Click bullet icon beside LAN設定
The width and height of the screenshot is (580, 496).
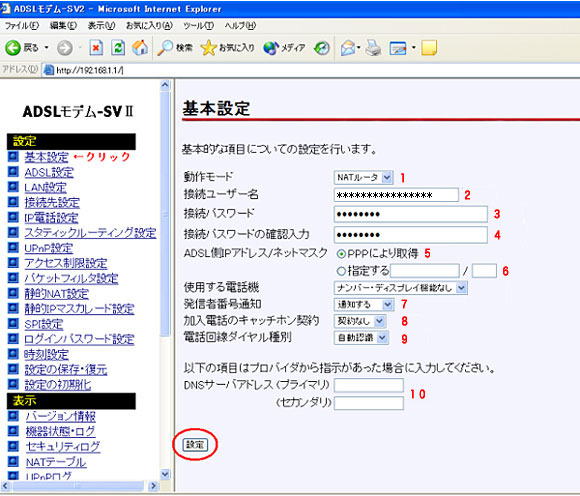pyautogui.click(x=13, y=187)
